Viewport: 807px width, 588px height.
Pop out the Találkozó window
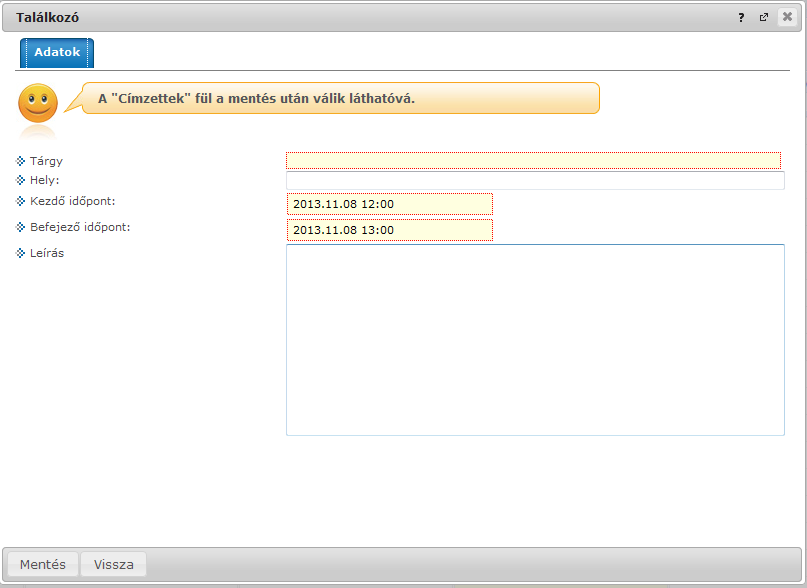coord(764,18)
